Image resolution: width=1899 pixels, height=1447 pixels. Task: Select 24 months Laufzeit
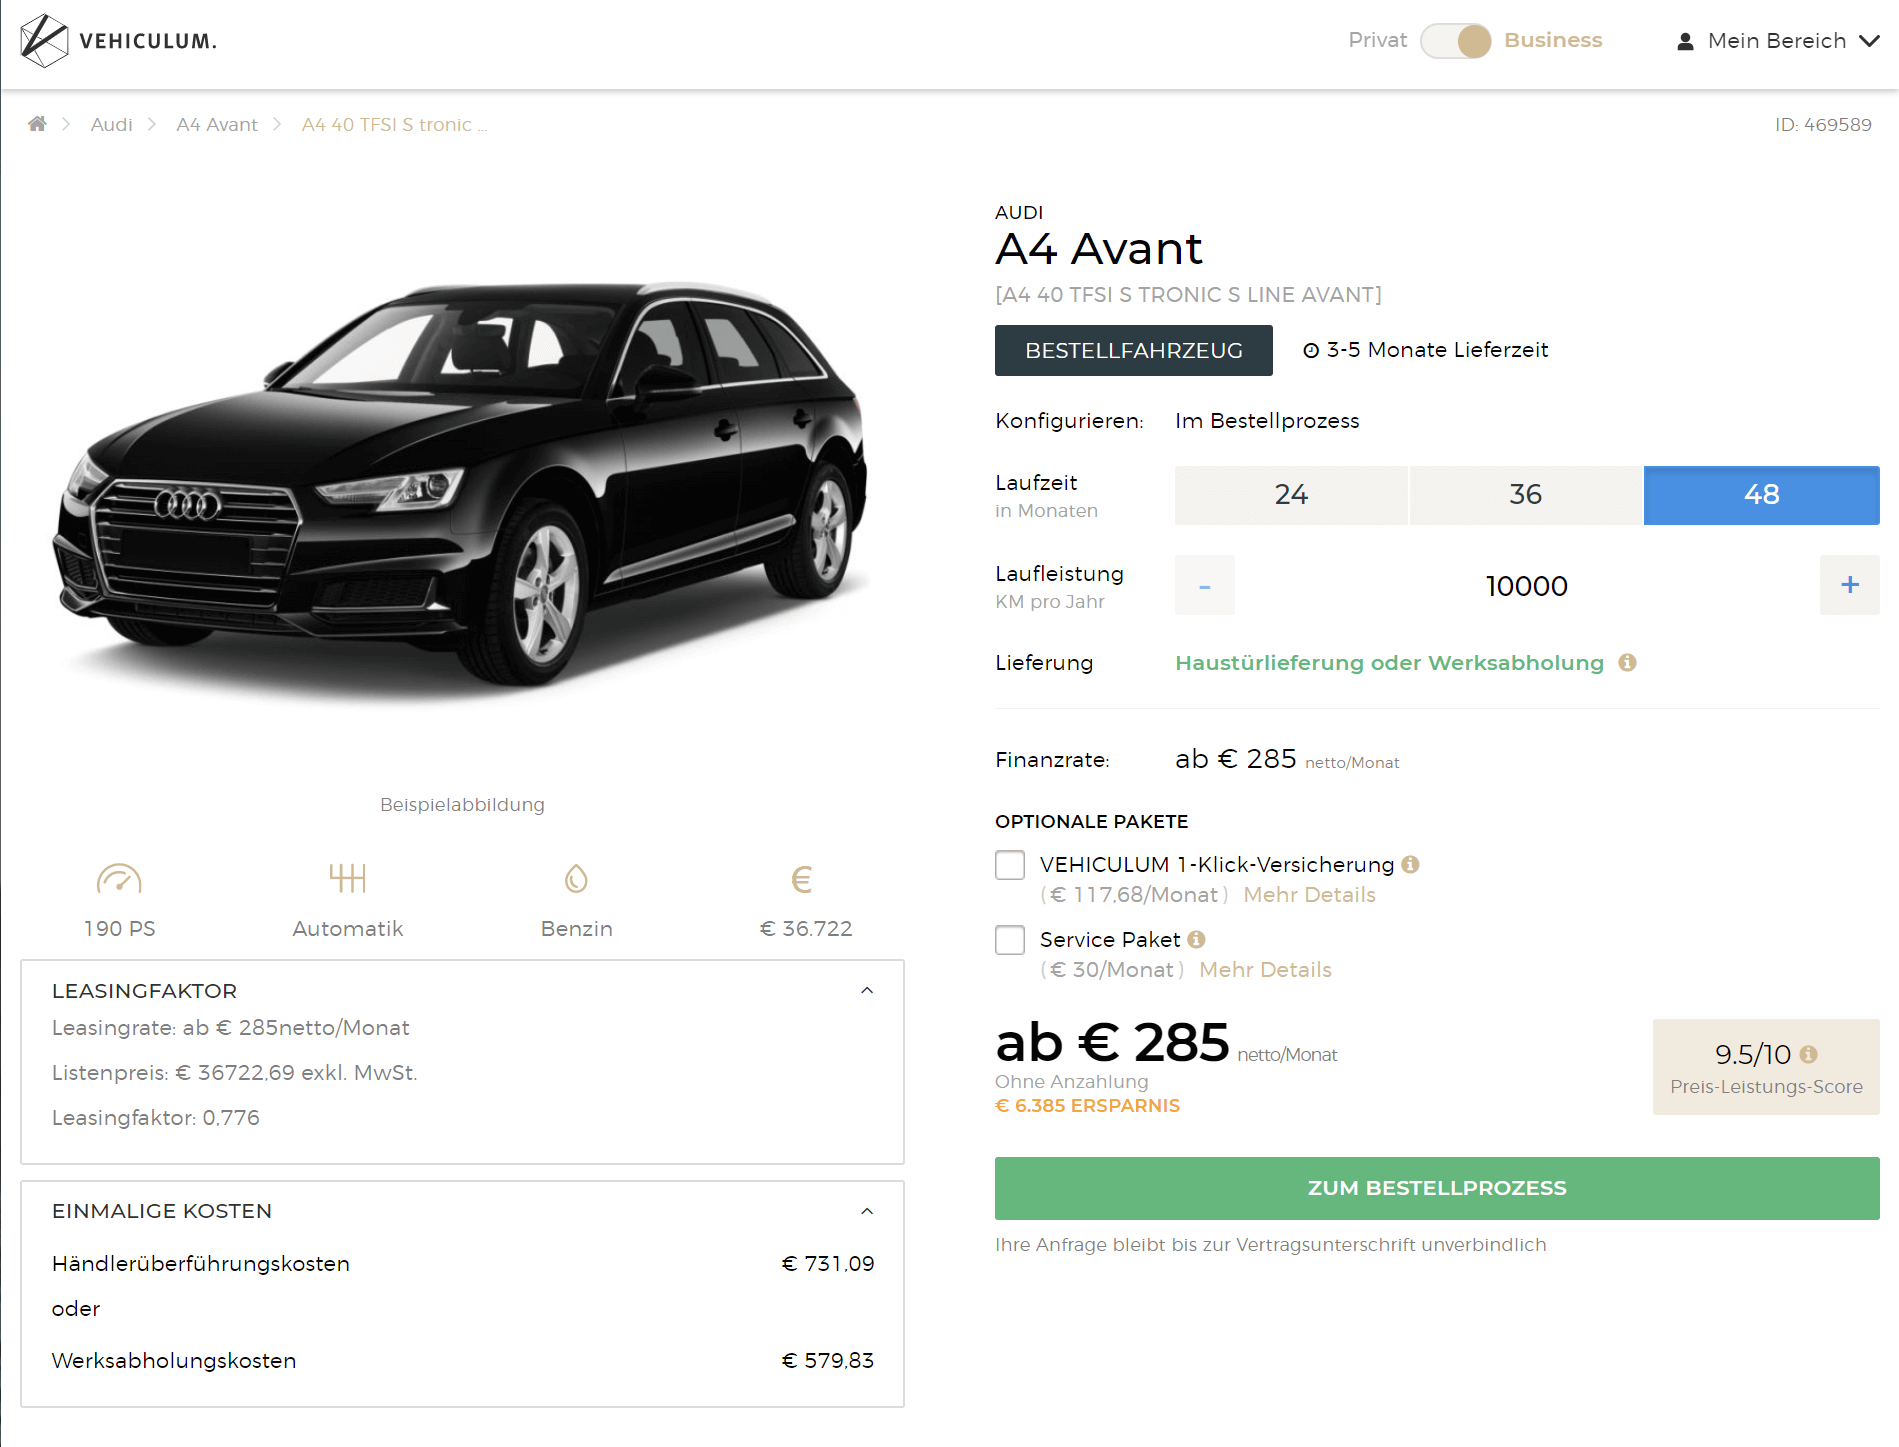1291,495
